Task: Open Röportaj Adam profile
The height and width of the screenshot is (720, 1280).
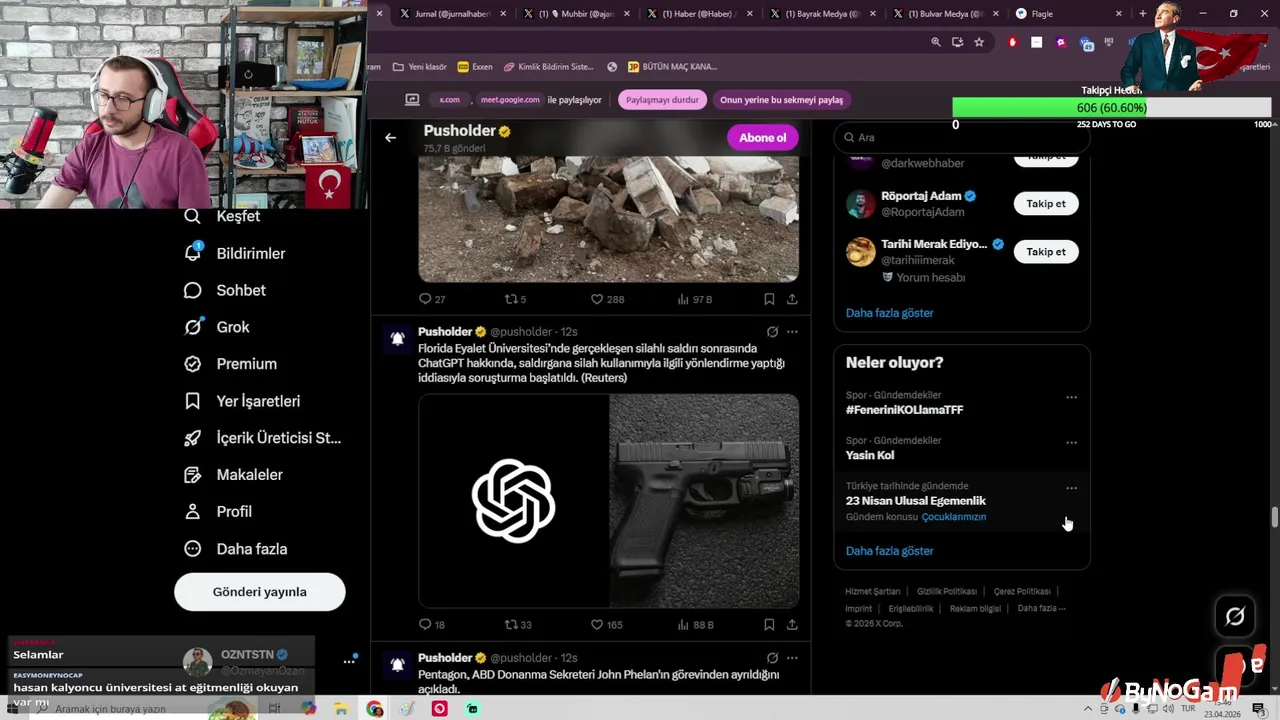Action: 920,196
